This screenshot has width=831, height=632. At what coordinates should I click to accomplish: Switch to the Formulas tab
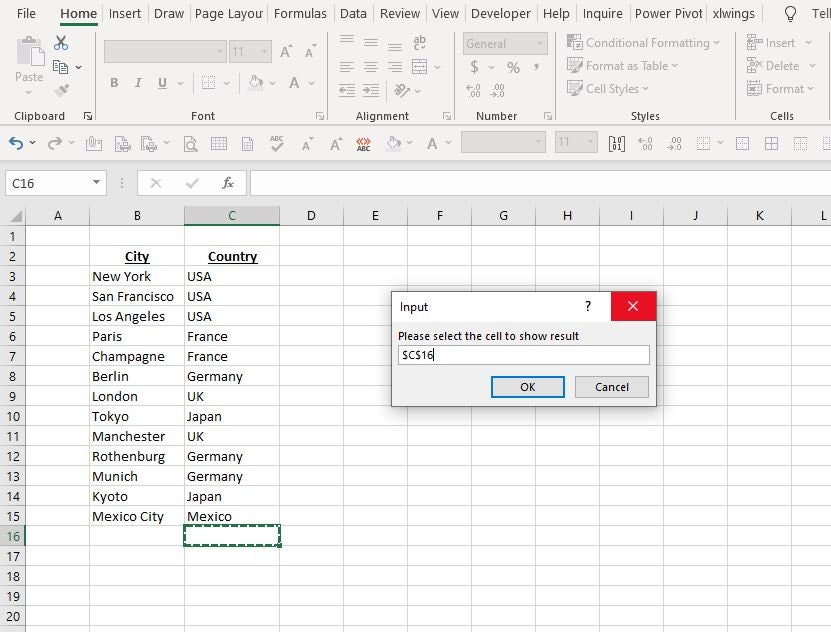tap(300, 13)
